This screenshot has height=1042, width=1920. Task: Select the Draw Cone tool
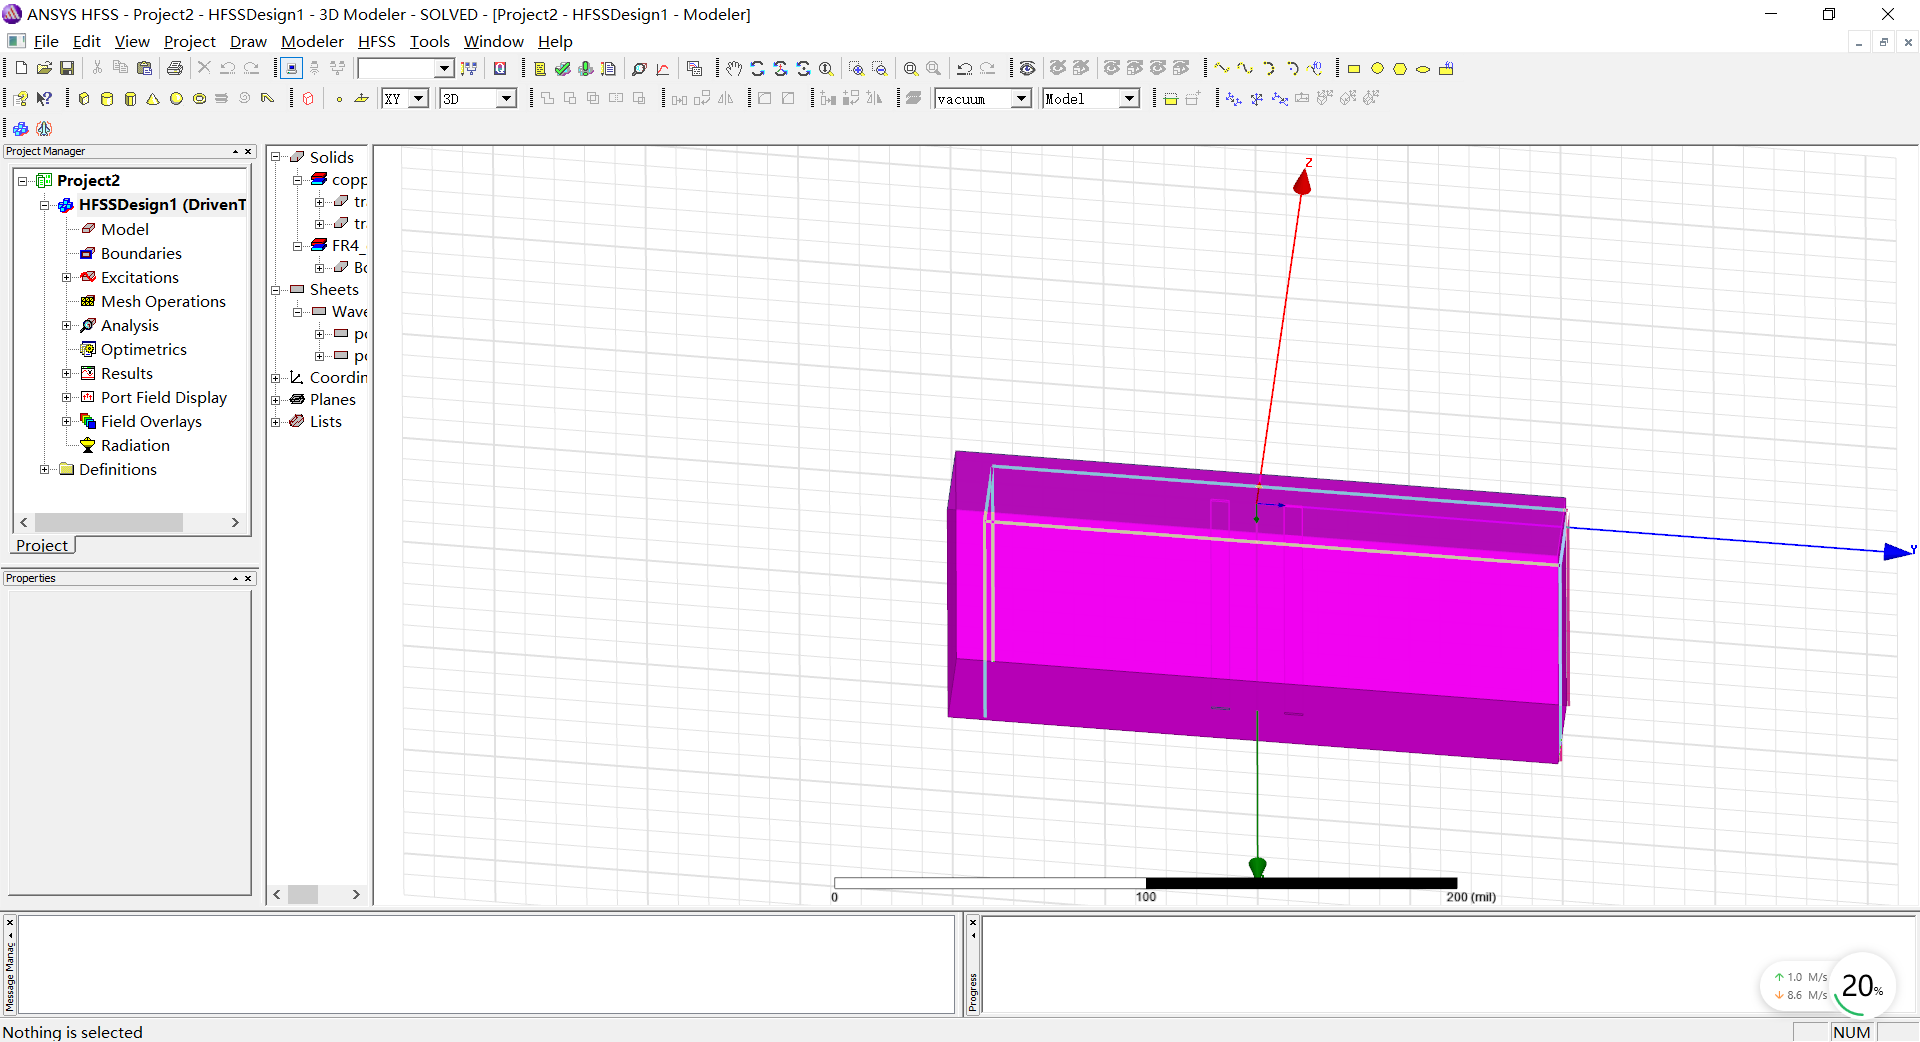153,98
